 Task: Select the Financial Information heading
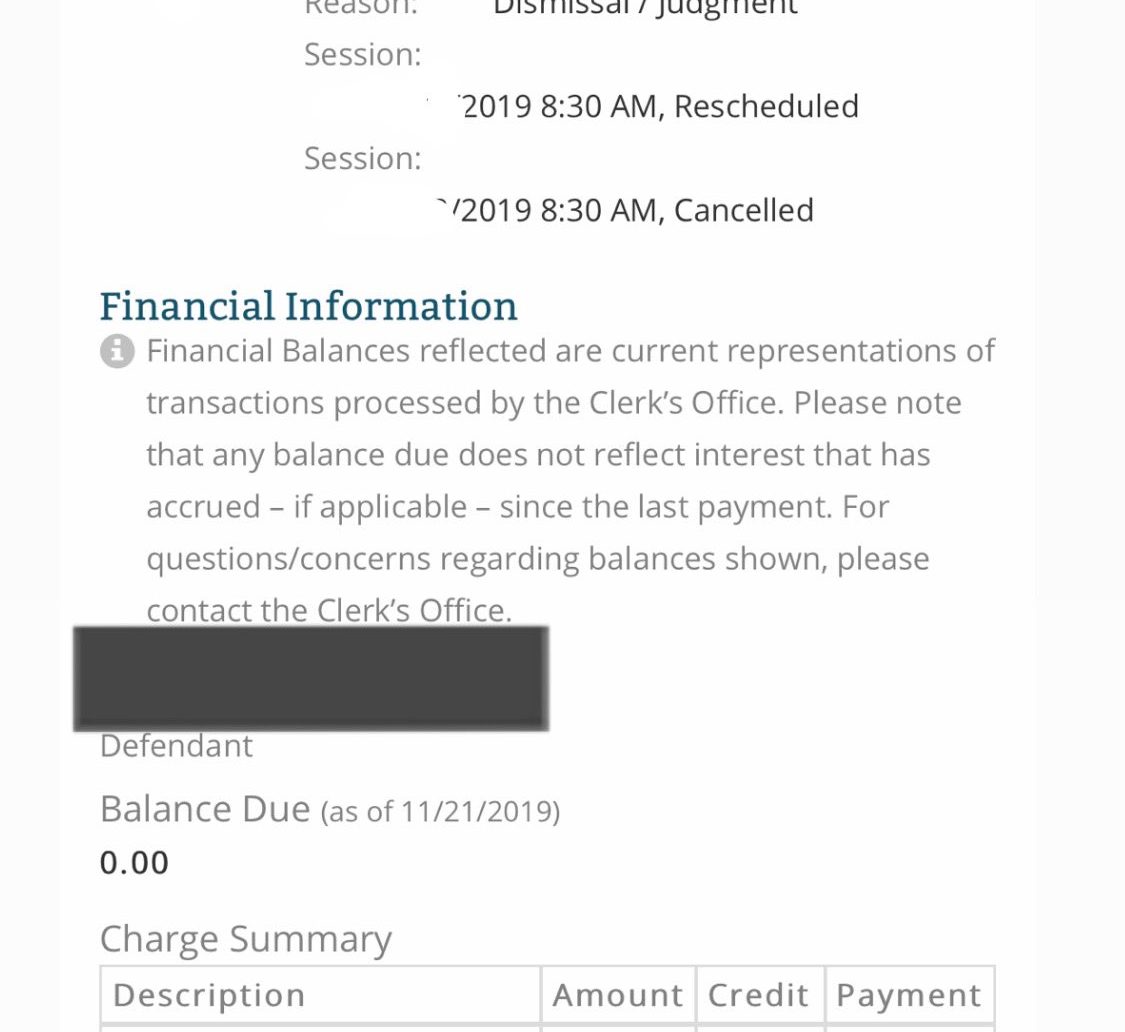(x=308, y=306)
